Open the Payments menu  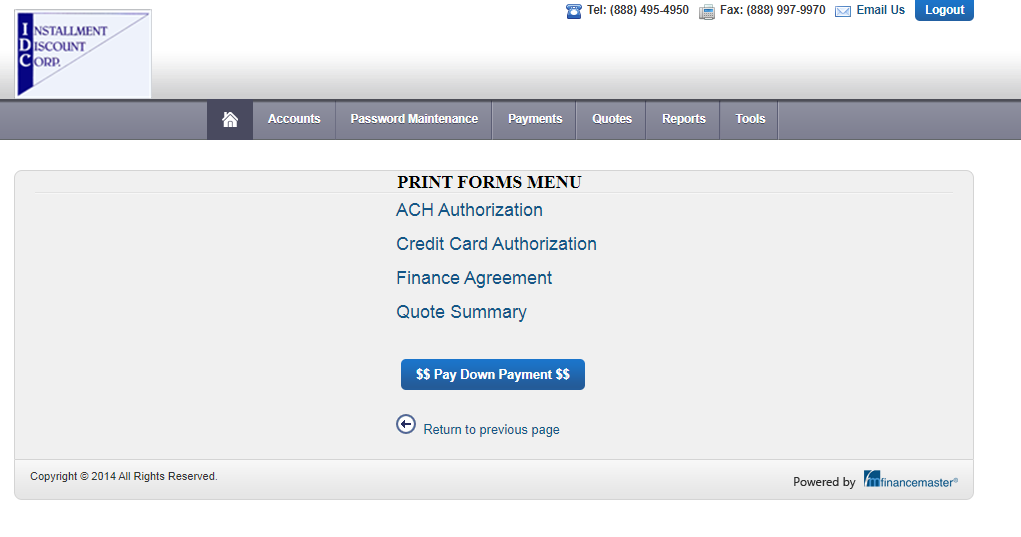[535, 119]
